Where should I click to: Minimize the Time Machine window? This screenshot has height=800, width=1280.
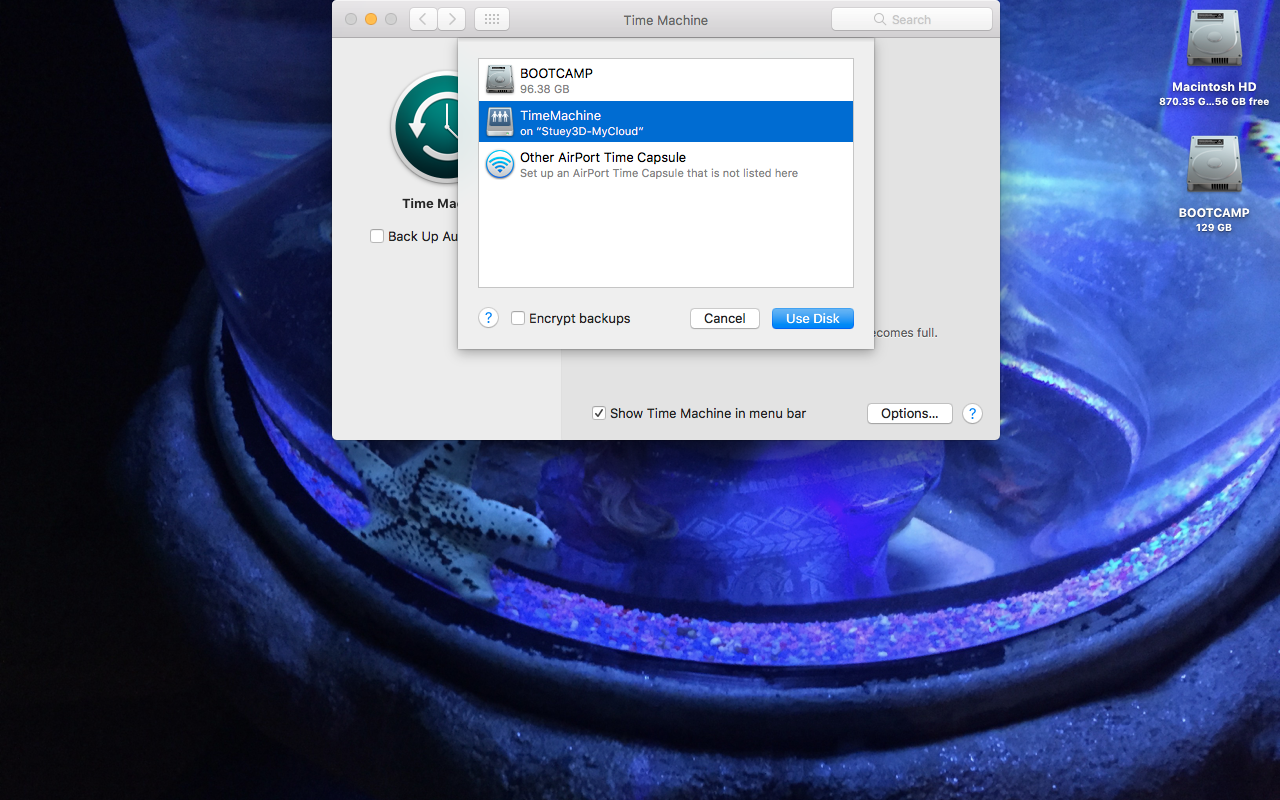371,19
